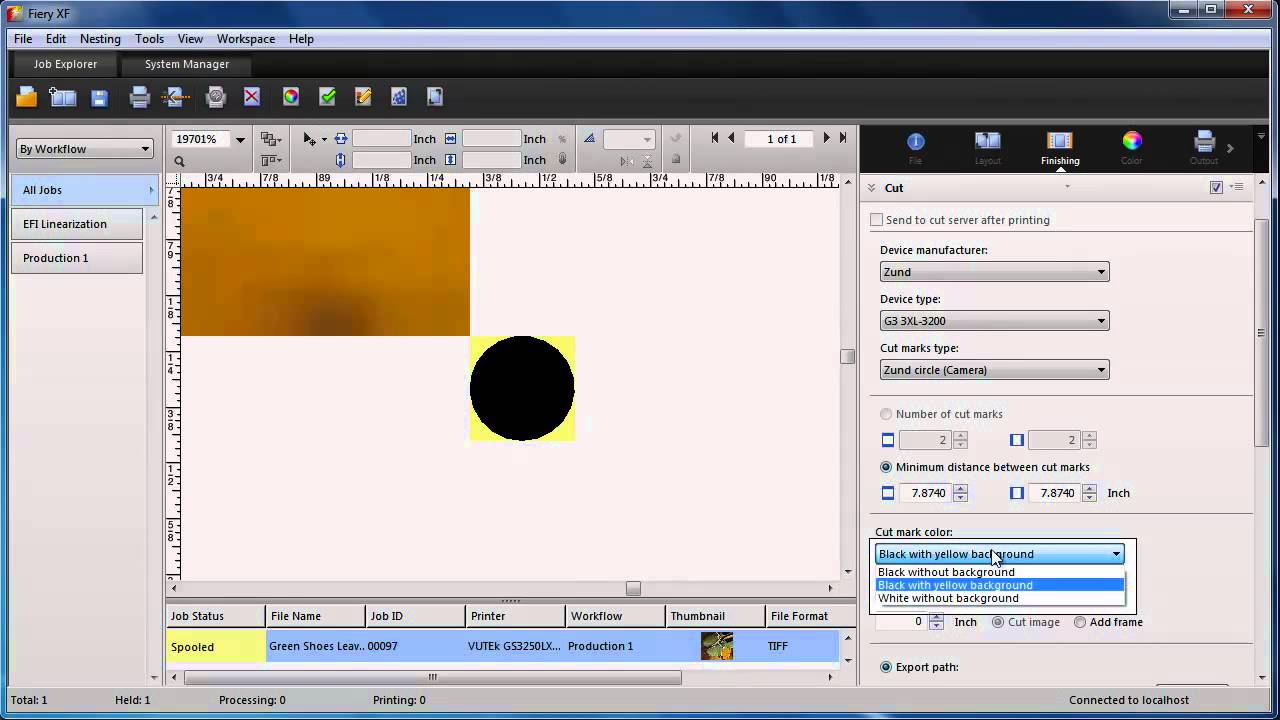Click the preview horizontal scrollbar thumb

(633, 588)
